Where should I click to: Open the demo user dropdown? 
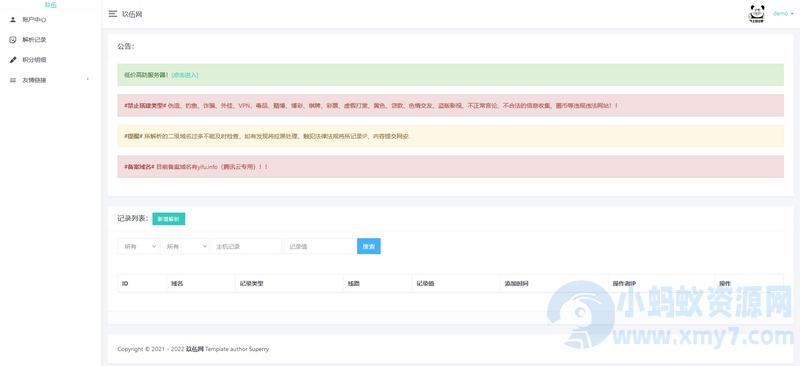point(783,14)
